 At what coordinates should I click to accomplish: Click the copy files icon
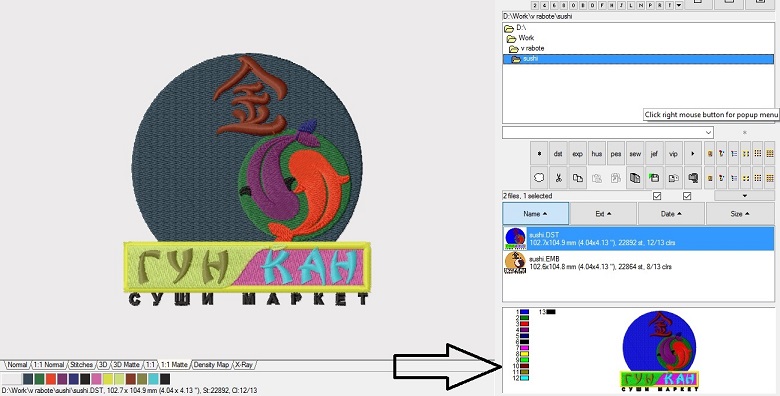578,178
